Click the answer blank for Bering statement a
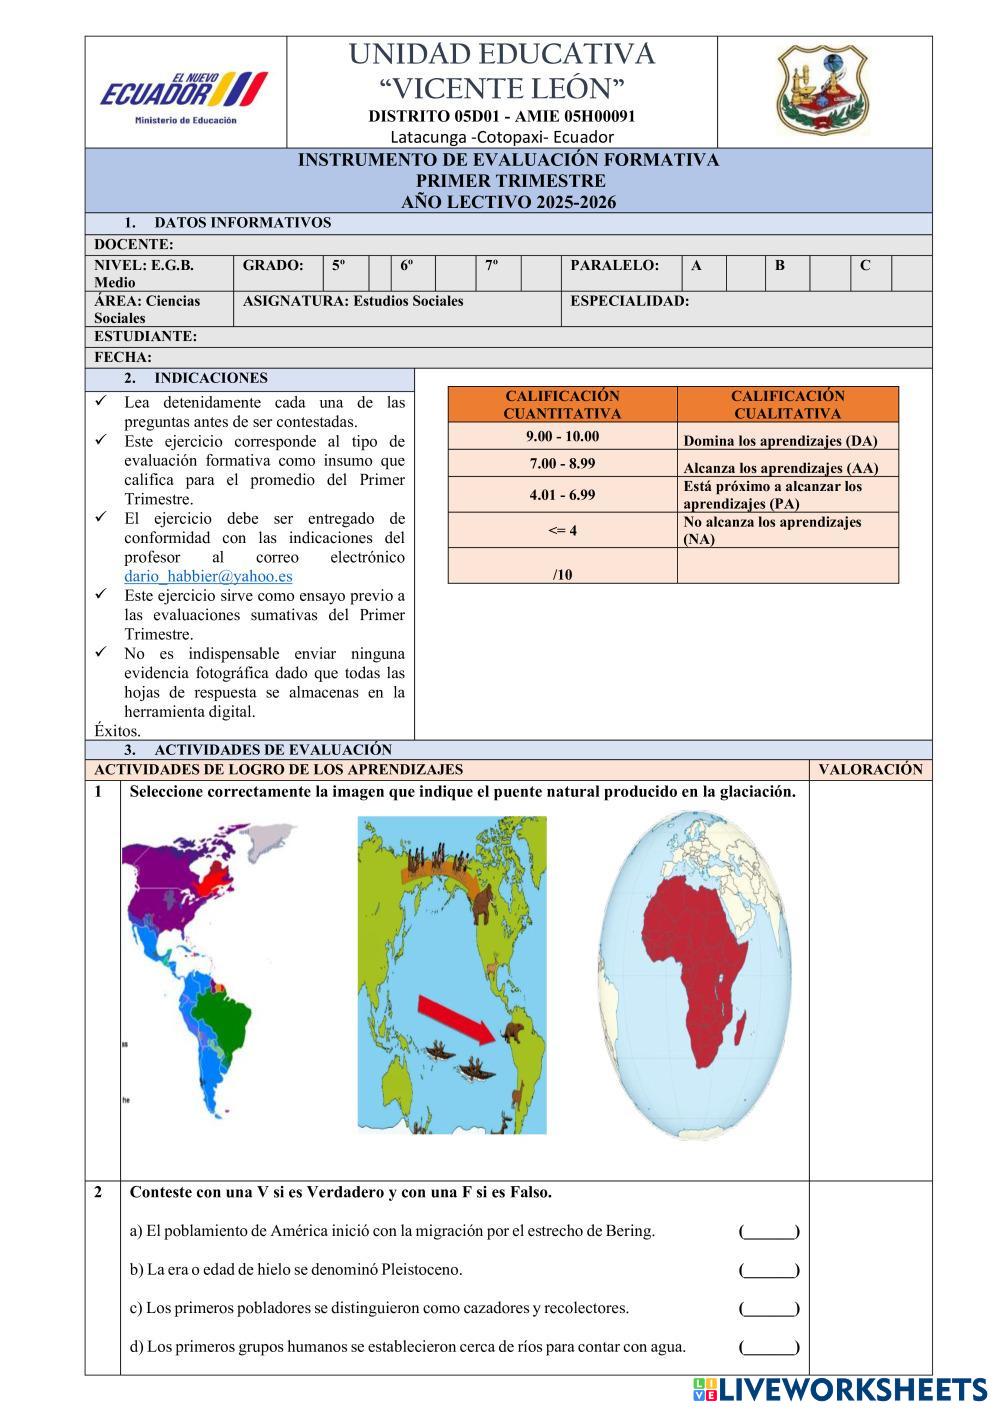The height and width of the screenshot is (1414, 1000). (769, 1232)
